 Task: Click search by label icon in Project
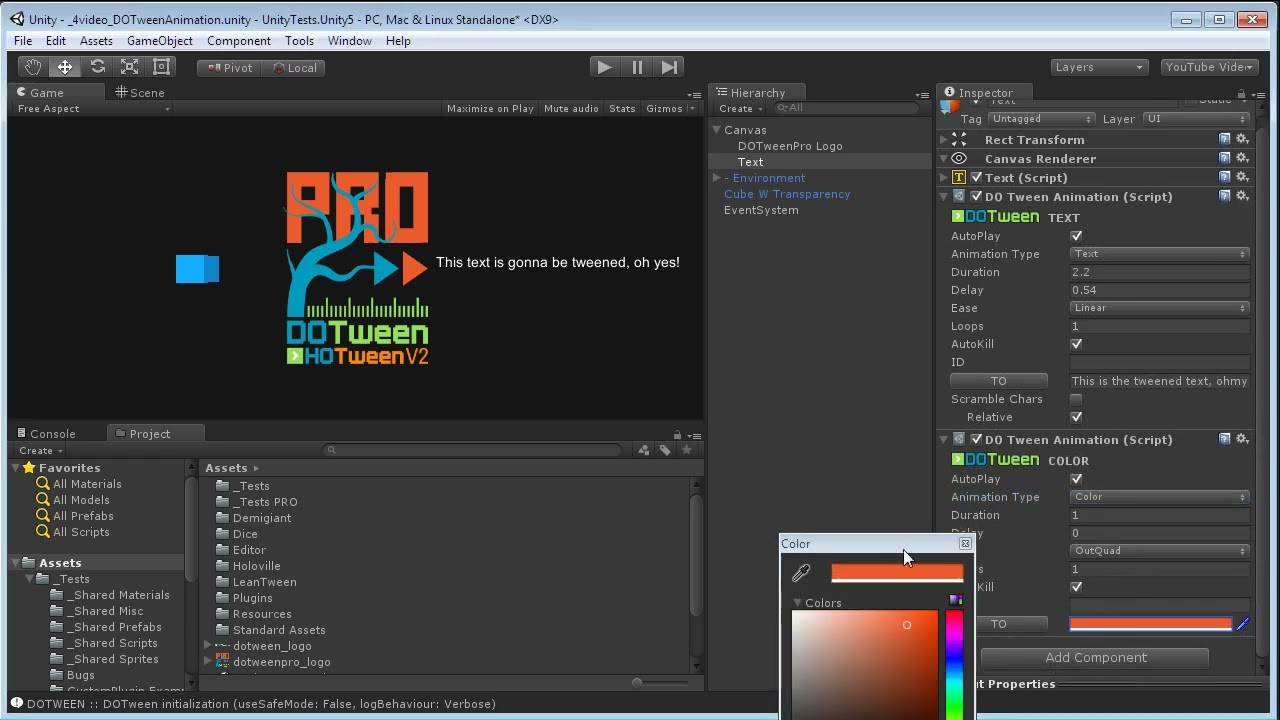pyautogui.click(x=665, y=450)
